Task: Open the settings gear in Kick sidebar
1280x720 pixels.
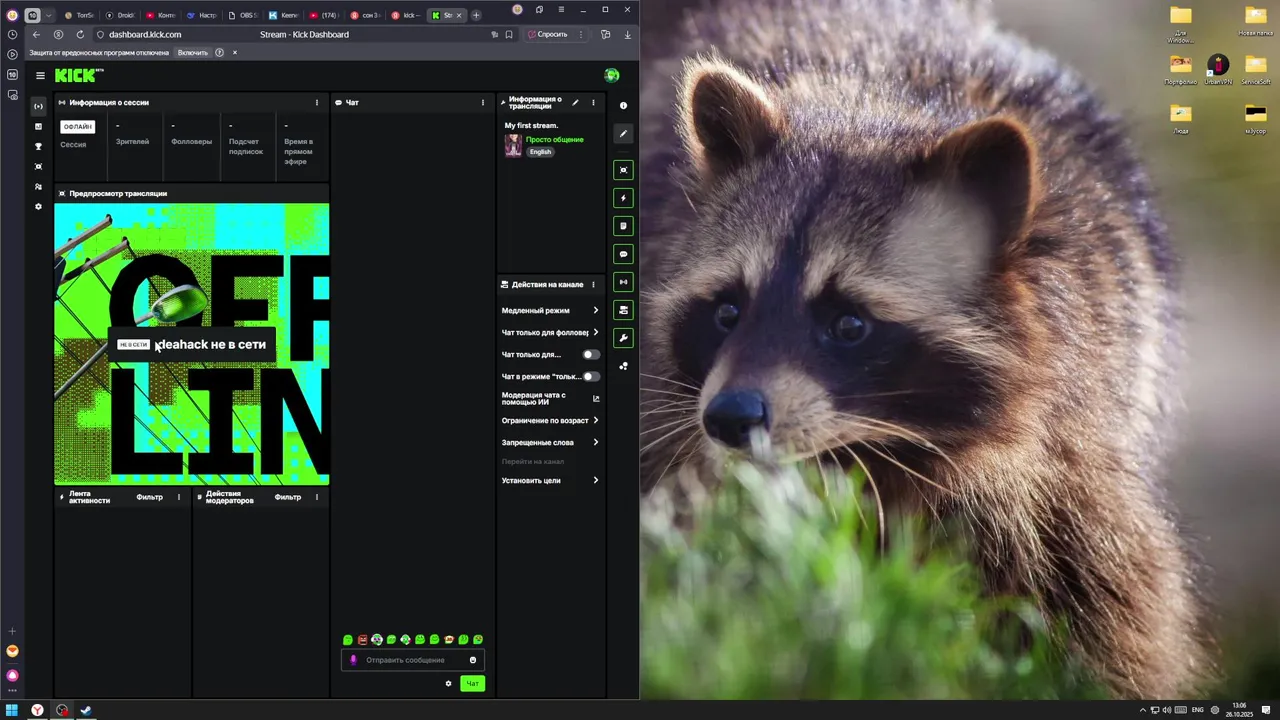Action: [38, 206]
